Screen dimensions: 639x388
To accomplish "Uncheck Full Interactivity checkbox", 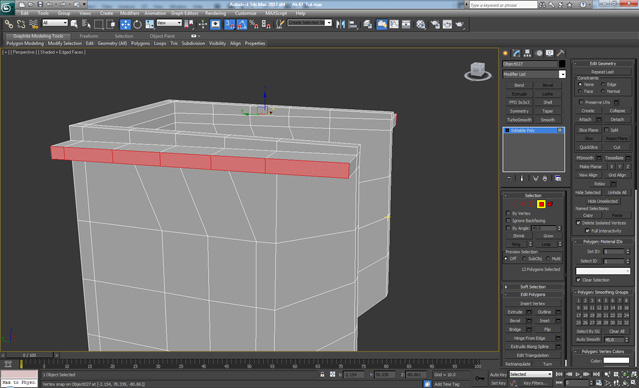I will coord(588,231).
